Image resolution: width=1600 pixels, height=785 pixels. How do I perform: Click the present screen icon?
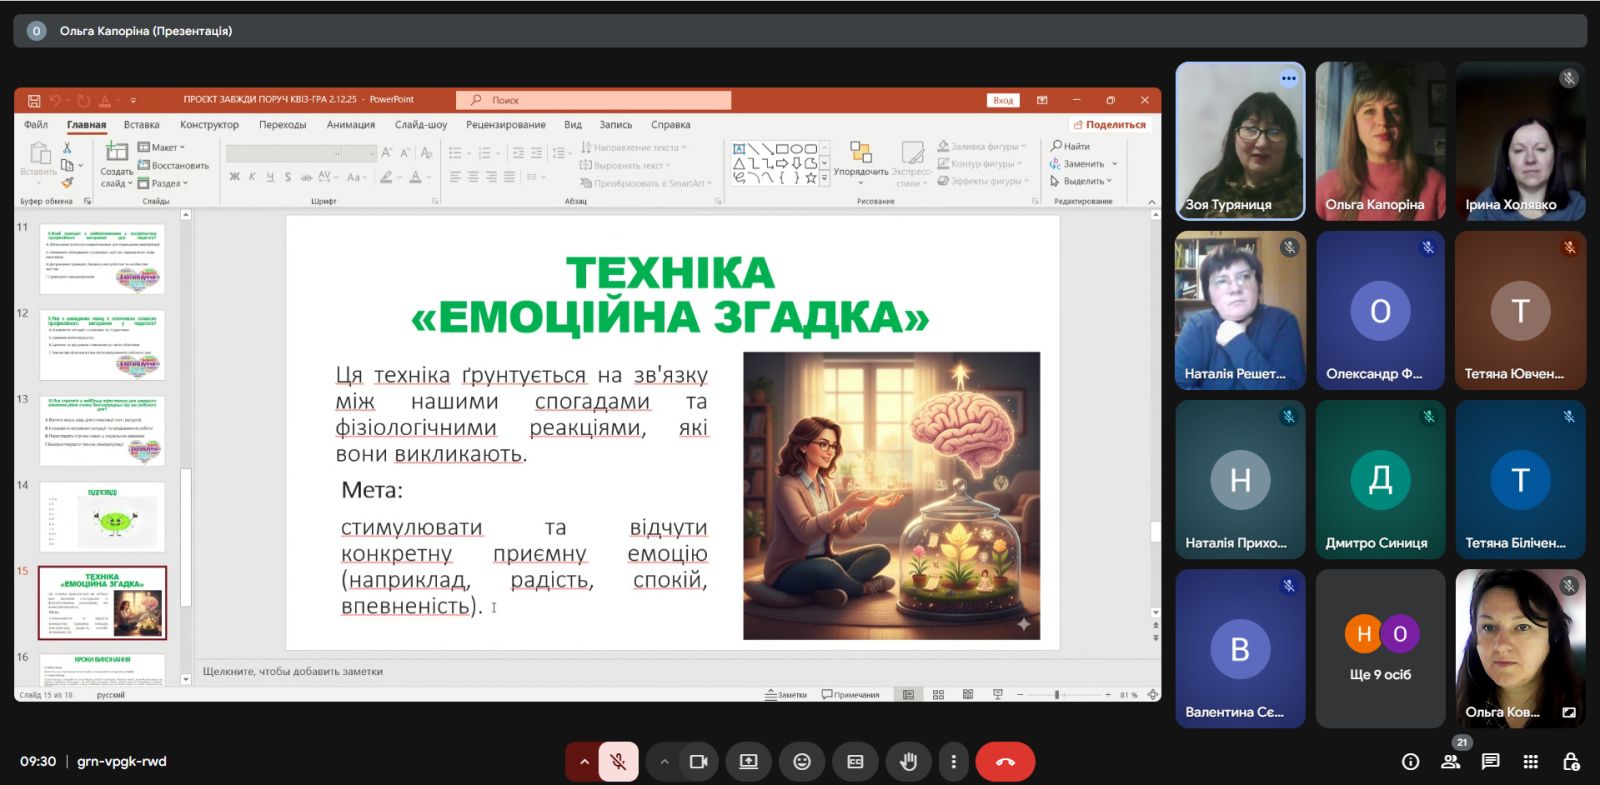tap(748, 762)
